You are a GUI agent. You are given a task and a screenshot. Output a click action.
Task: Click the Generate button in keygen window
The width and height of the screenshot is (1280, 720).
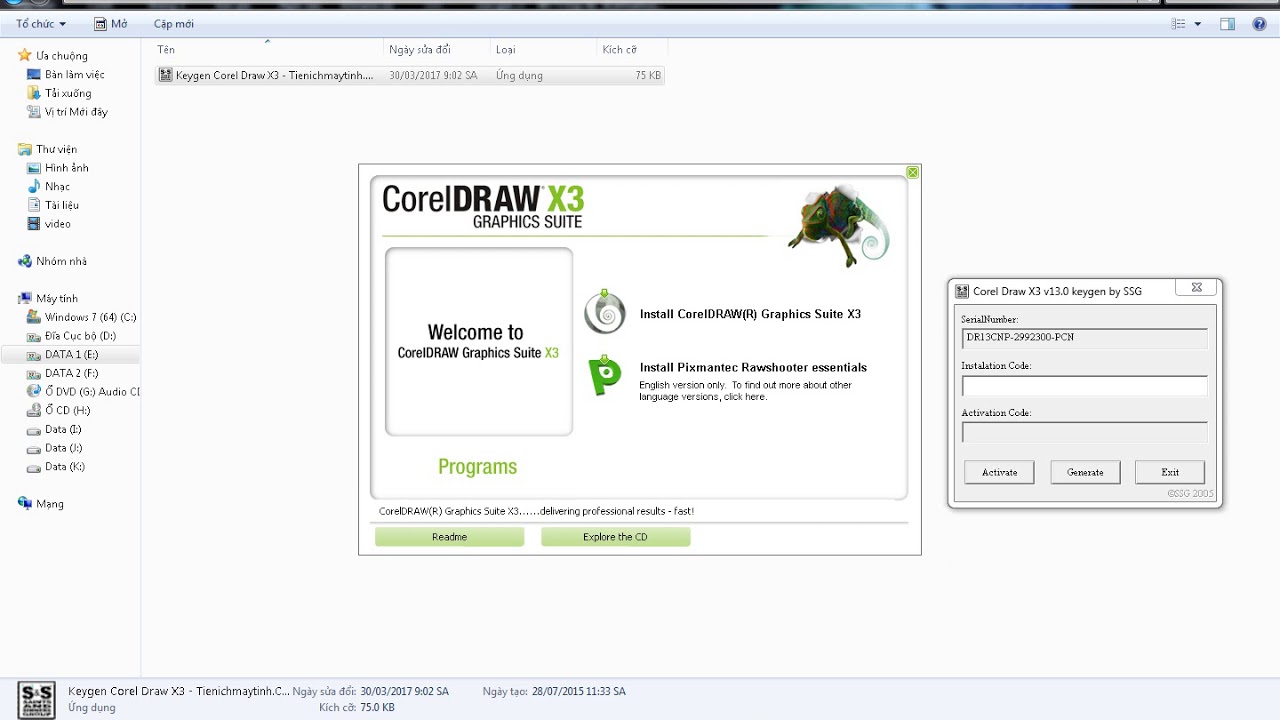(1085, 472)
